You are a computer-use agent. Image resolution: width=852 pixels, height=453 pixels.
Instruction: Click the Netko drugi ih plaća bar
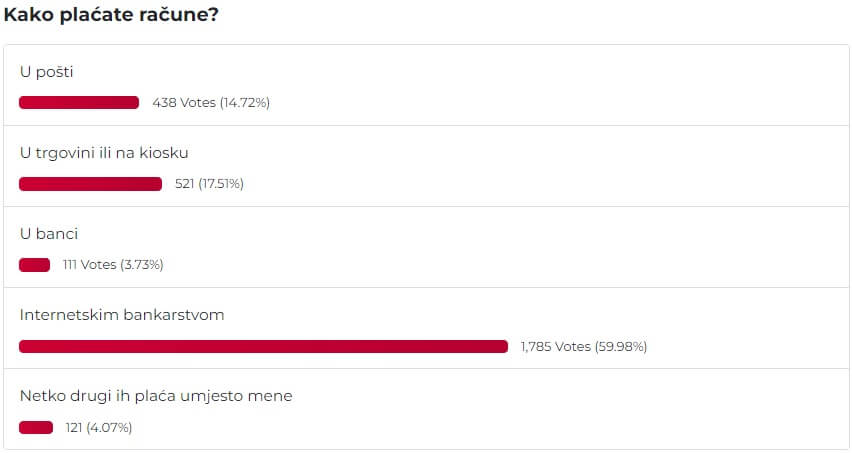(36, 427)
